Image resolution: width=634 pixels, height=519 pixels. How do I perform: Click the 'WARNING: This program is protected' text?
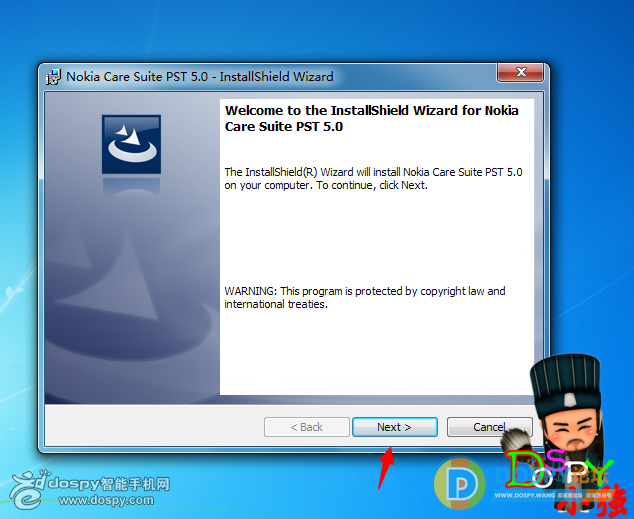[x=365, y=297]
